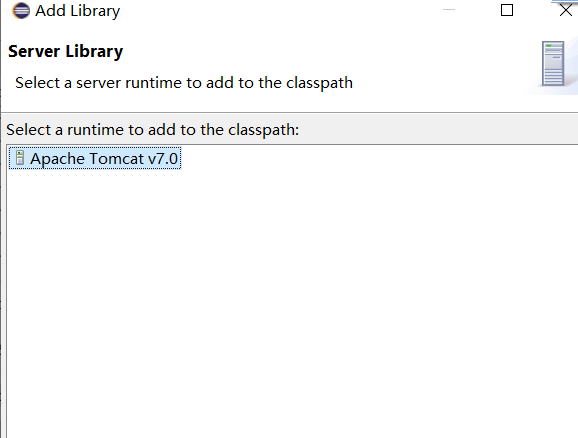Click the server tower banner image
The height and width of the screenshot is (438, 578).
553,63
